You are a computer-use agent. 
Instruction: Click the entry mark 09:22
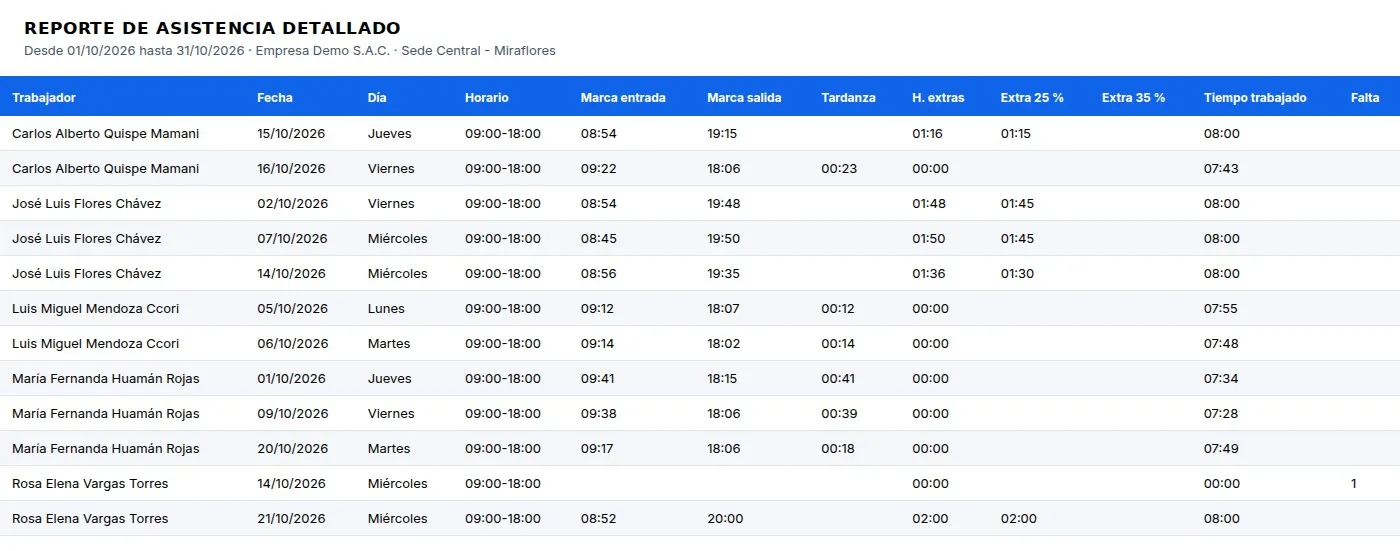pyautogui.click(x=598, y=169)
